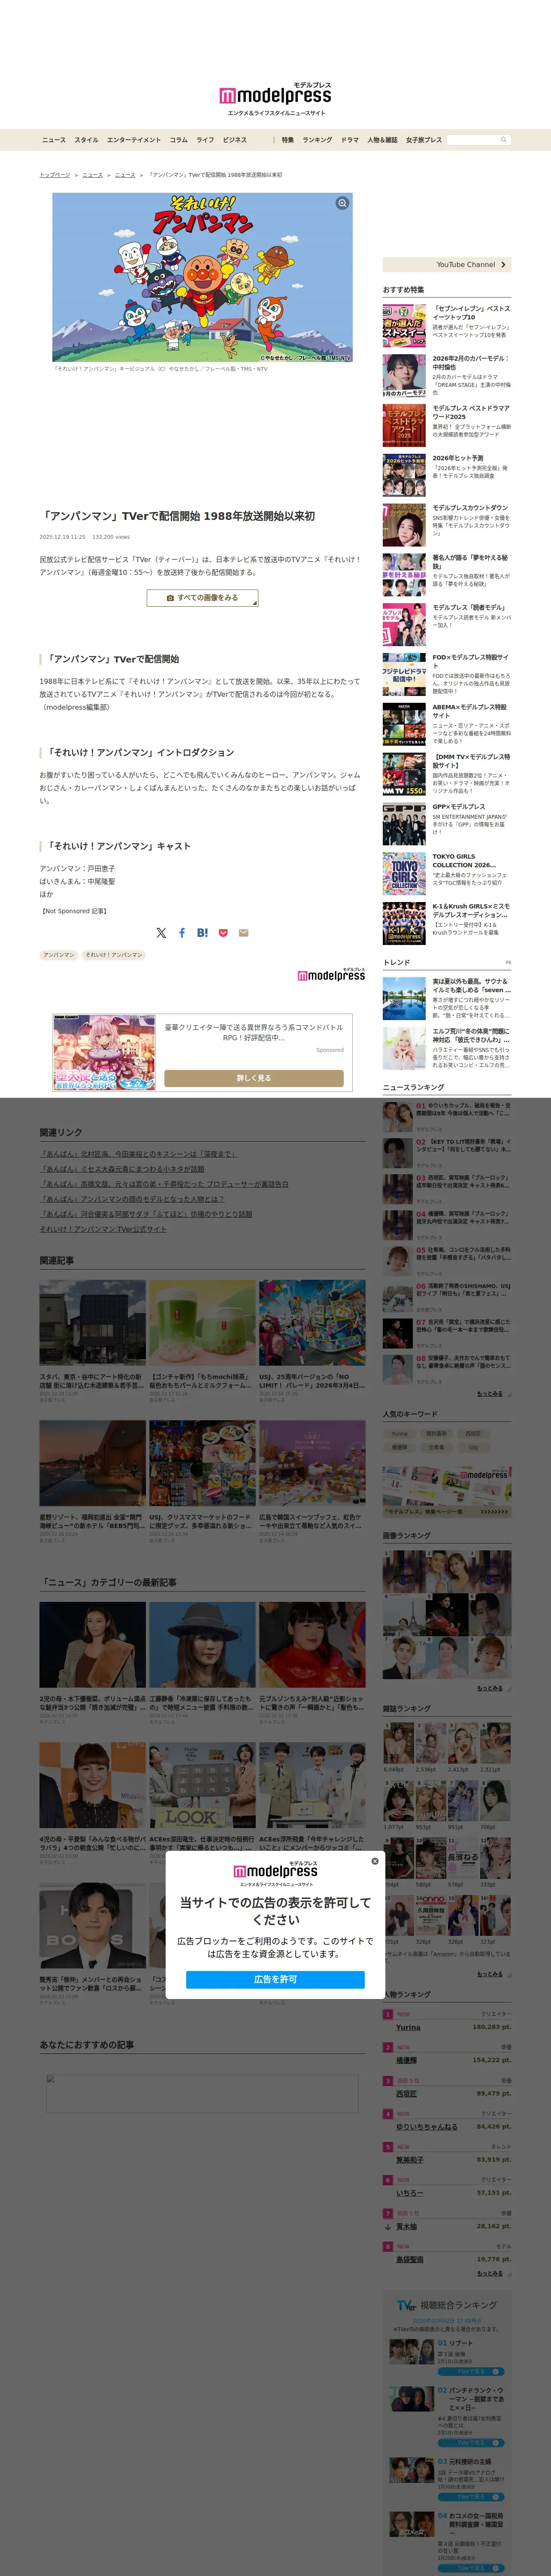Close the ad-block notice with X icon
The image size is (551, 2576).
[x=375, y=1861]
